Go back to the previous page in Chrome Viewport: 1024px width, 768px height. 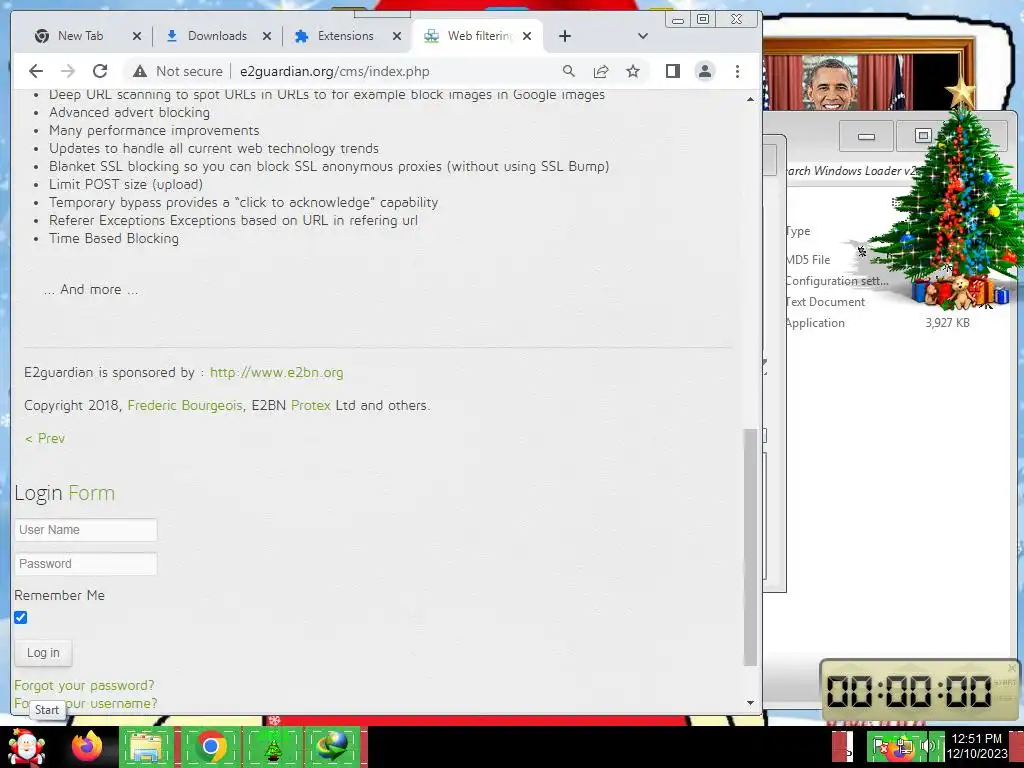36,71
